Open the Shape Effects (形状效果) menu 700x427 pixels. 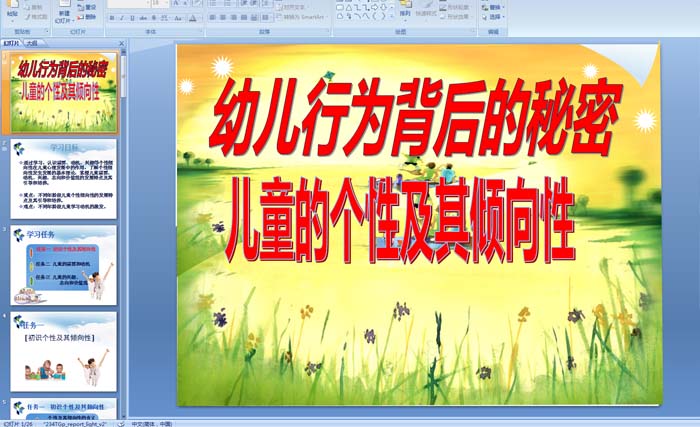454,17
